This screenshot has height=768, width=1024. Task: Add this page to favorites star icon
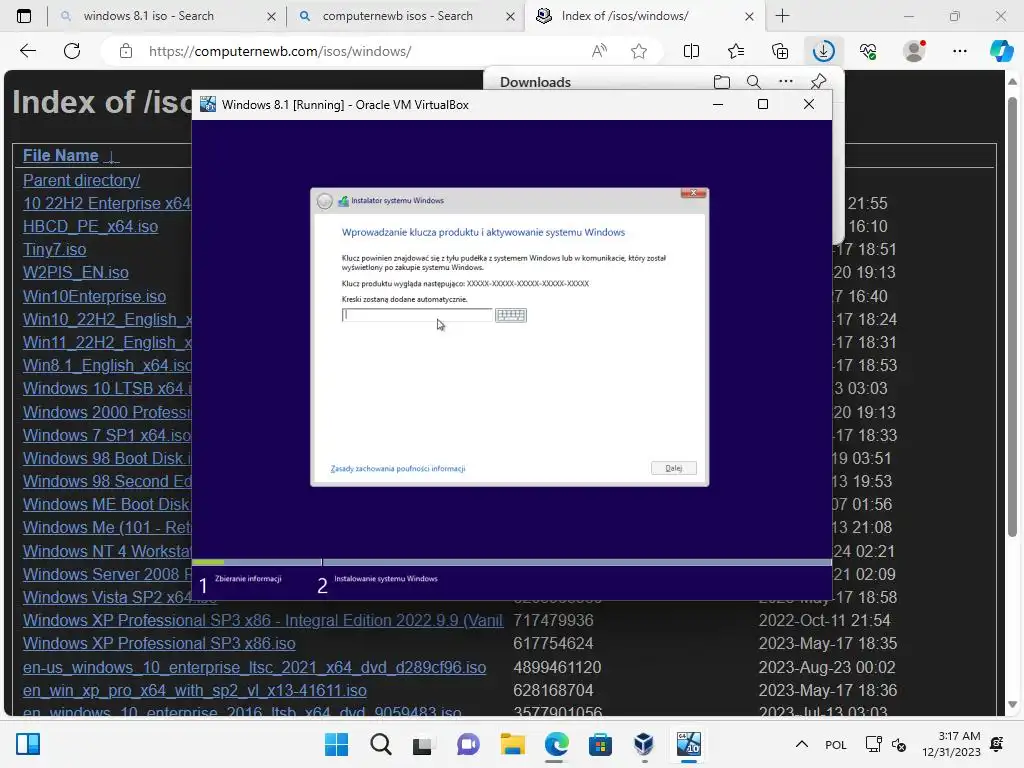[639, 51]
